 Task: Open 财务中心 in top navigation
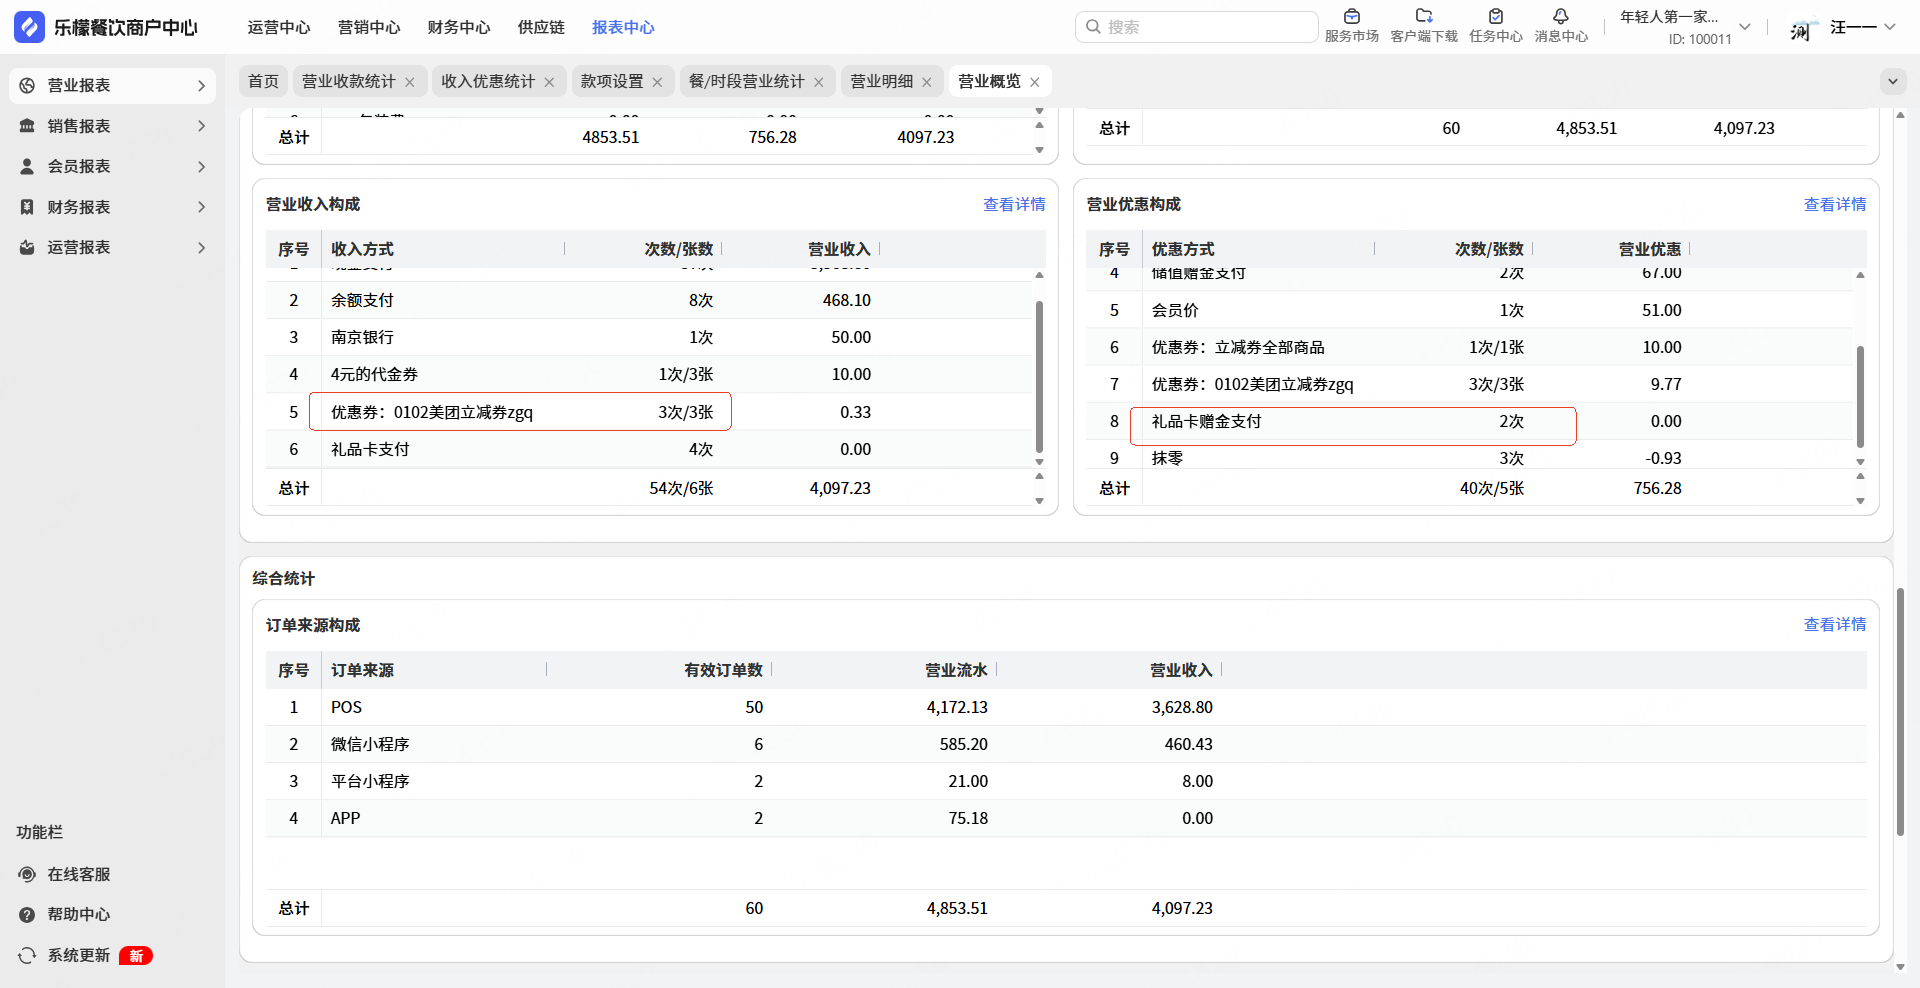click(x=459, y=27)
